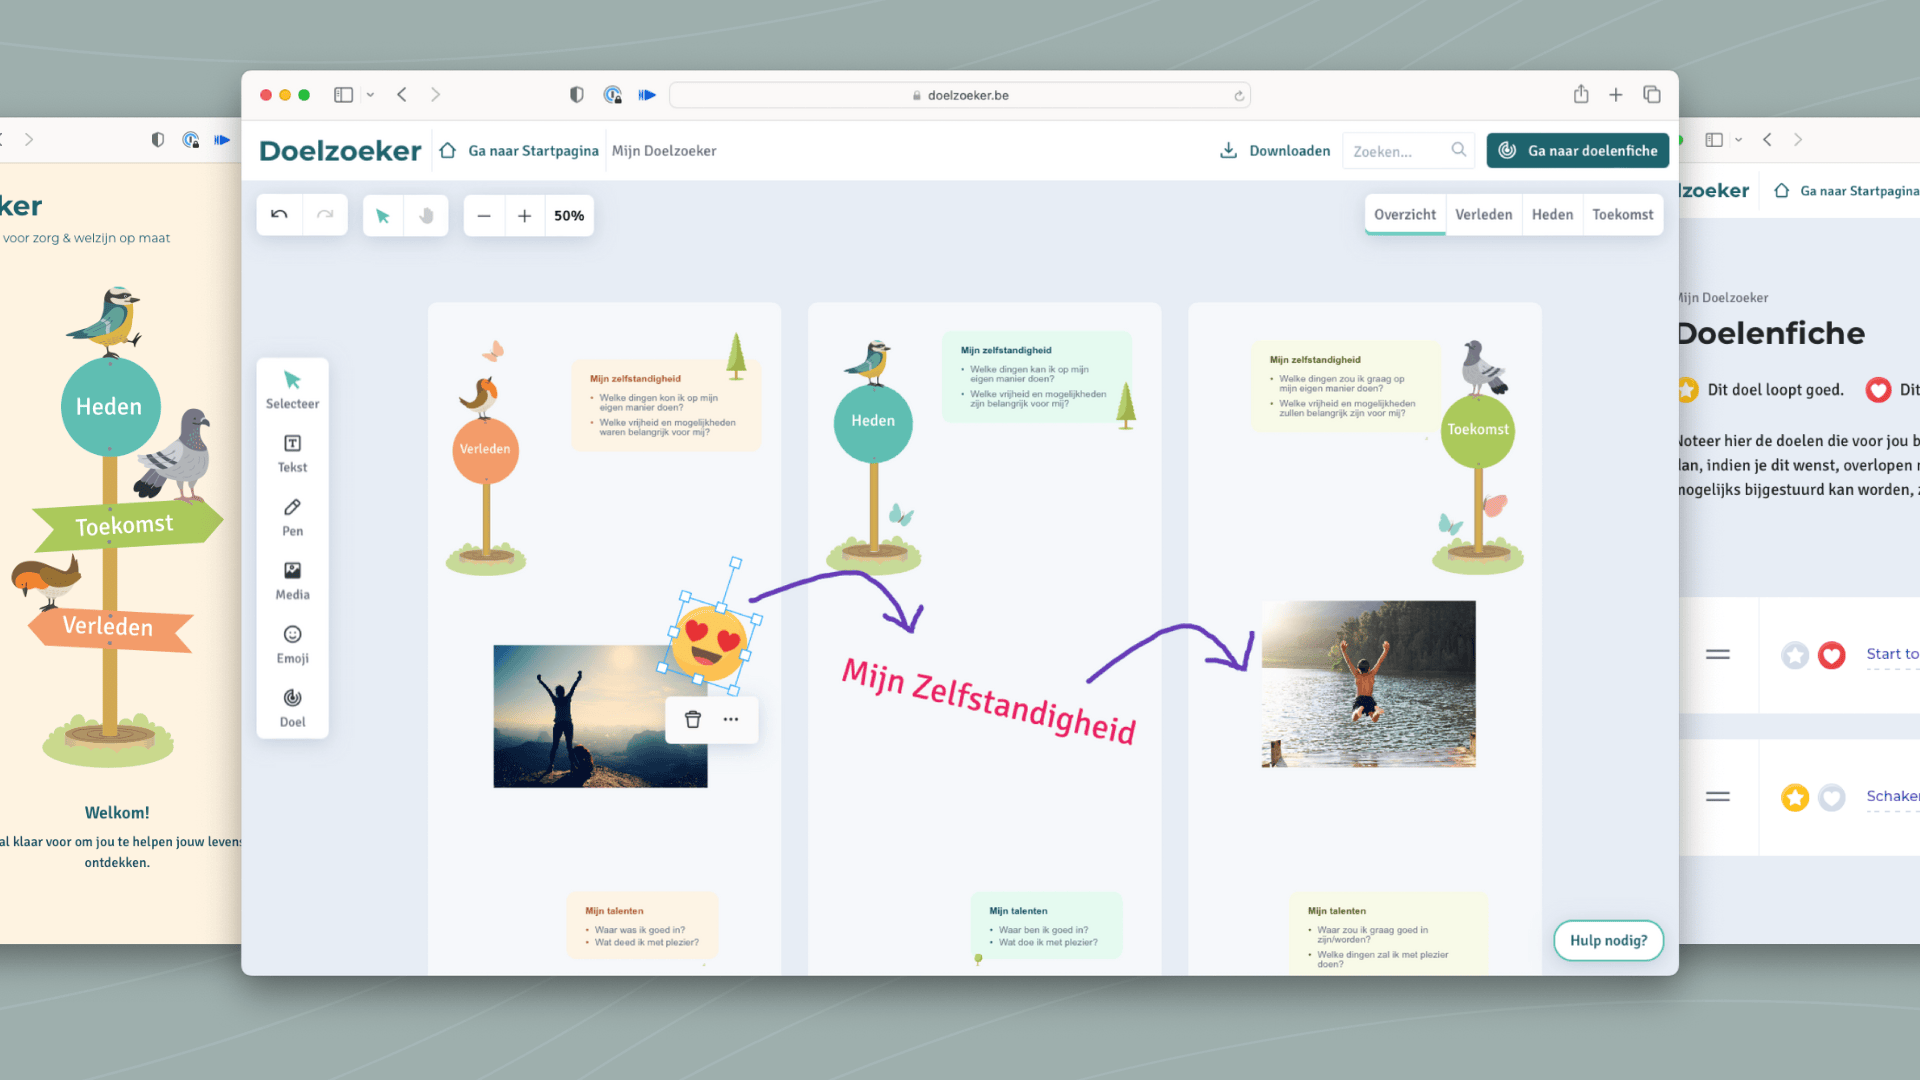
Task: Switch to the Verleden tab
Action: [1483, 215]
